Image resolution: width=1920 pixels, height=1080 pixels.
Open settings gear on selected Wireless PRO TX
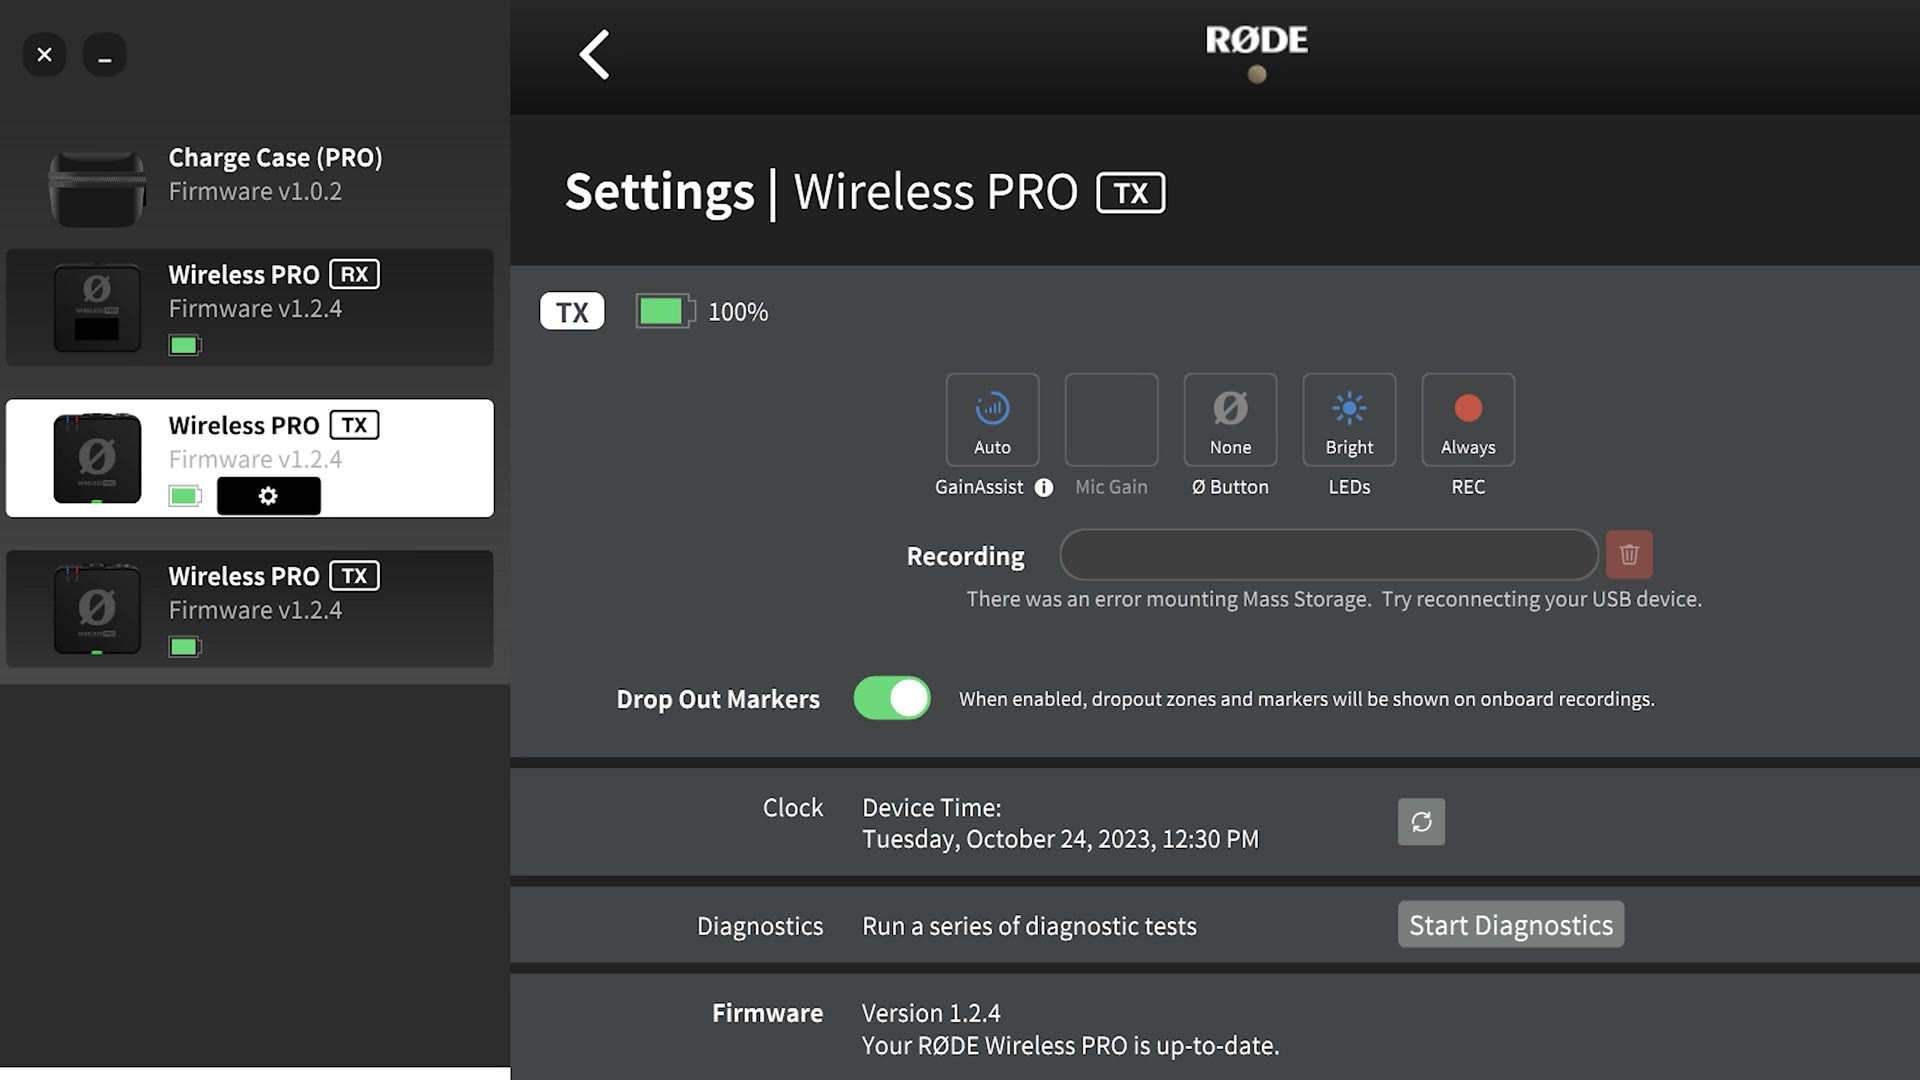click(x=268, y=496)
